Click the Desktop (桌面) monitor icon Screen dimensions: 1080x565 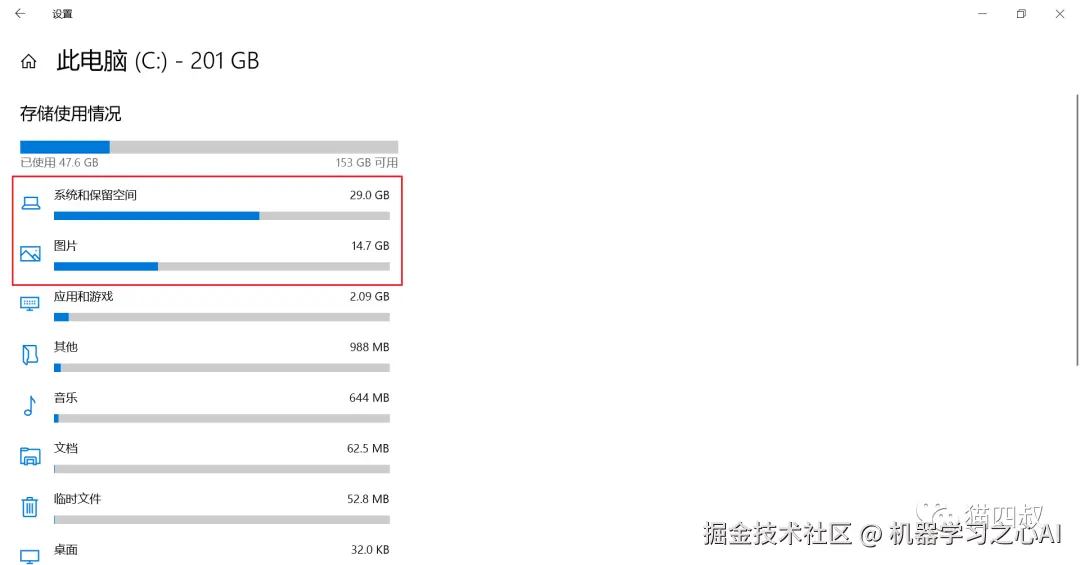(30, 555)
